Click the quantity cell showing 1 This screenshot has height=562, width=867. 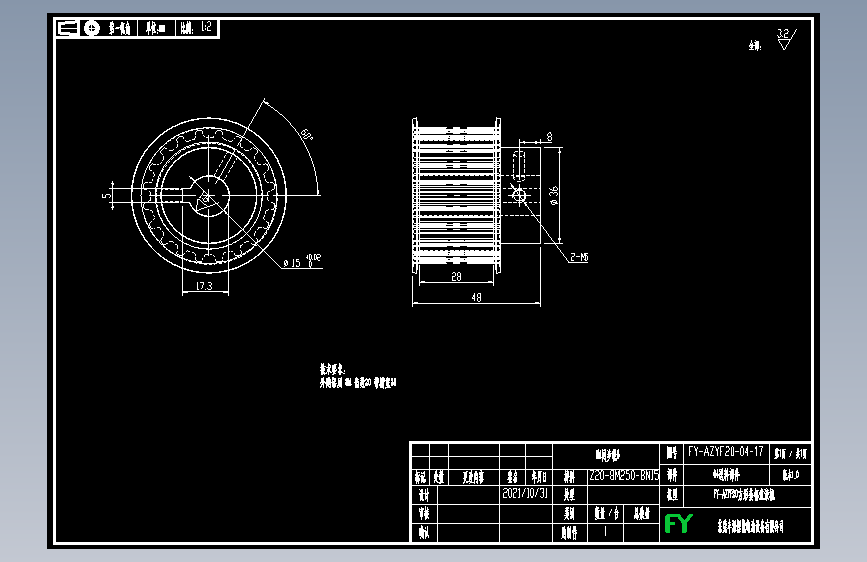(x=605, y=532)
